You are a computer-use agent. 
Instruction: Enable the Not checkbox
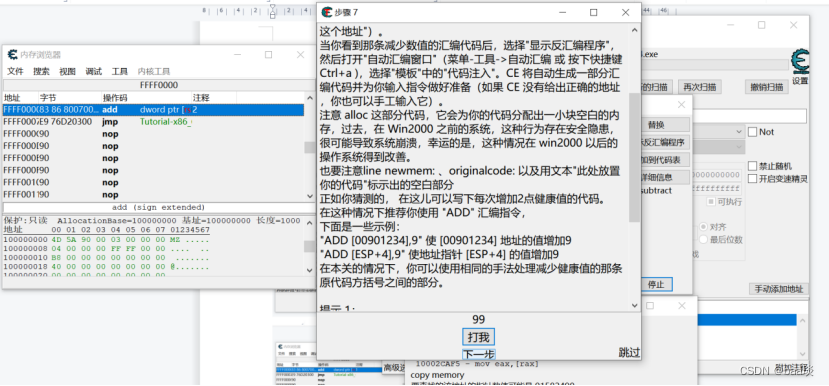tap(753, 132)
